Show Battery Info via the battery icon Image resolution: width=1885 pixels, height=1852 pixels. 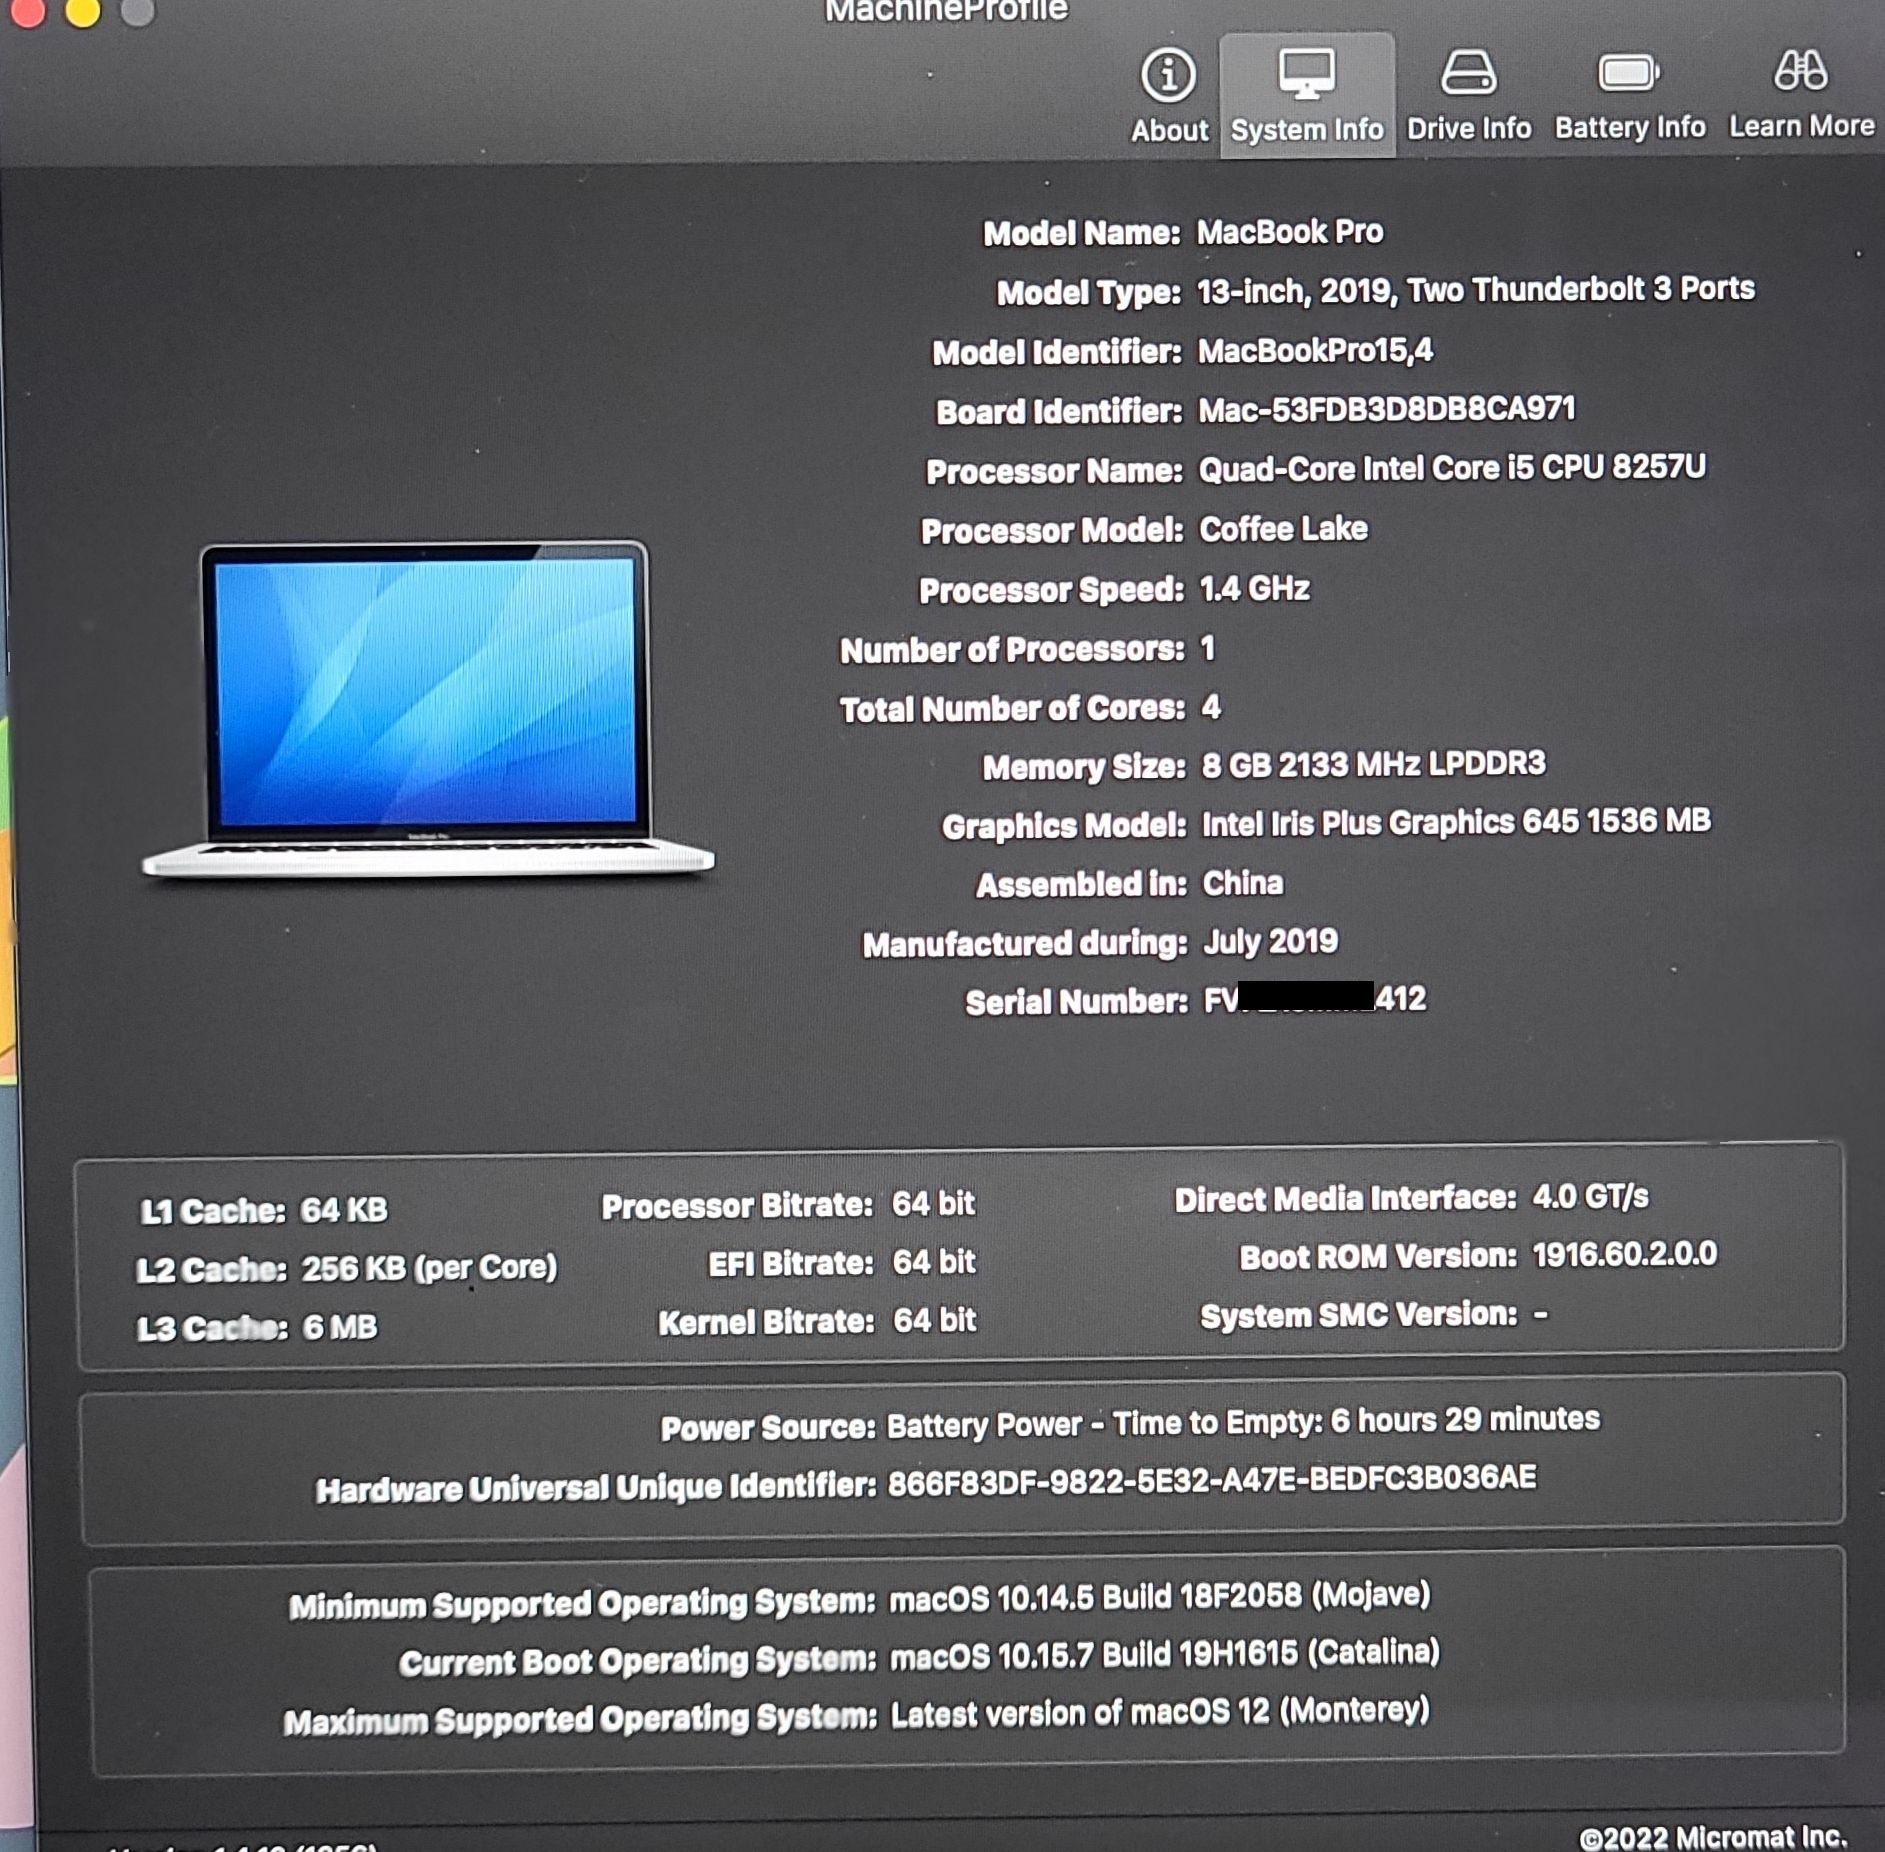point(1628,73)
